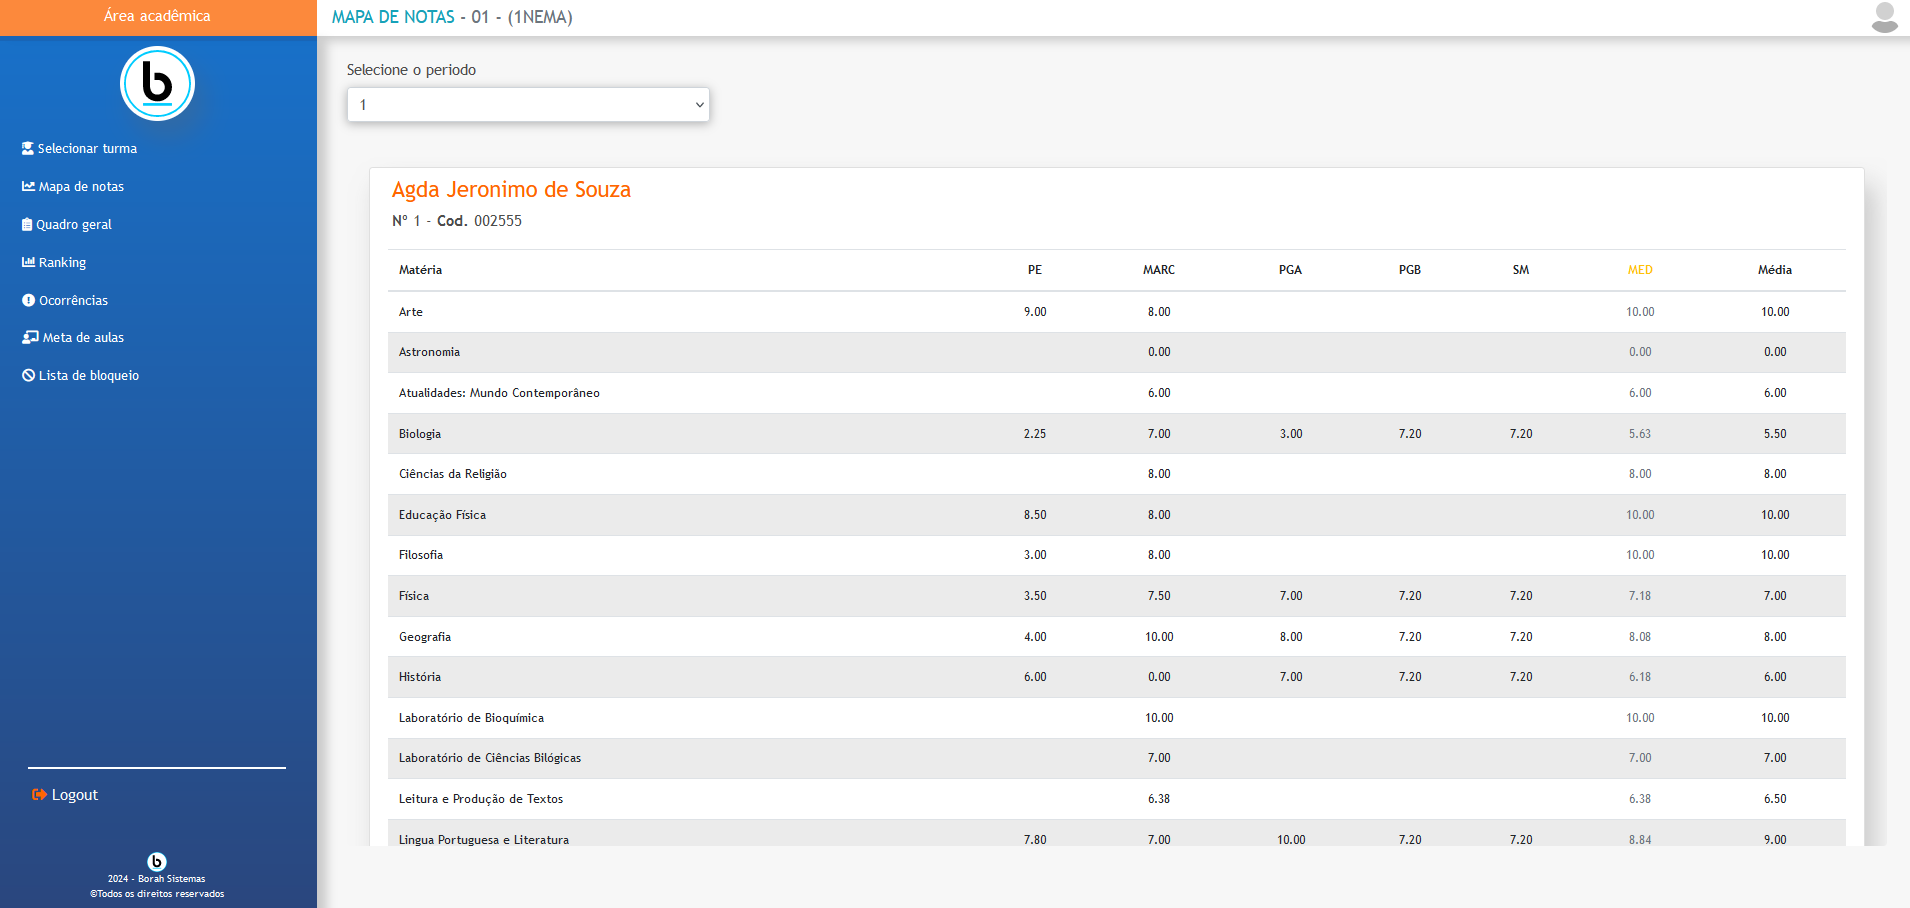1910x908 pixels.
Task: Click the Selecionar turma icon in sidebar
Action: [28, 148]
